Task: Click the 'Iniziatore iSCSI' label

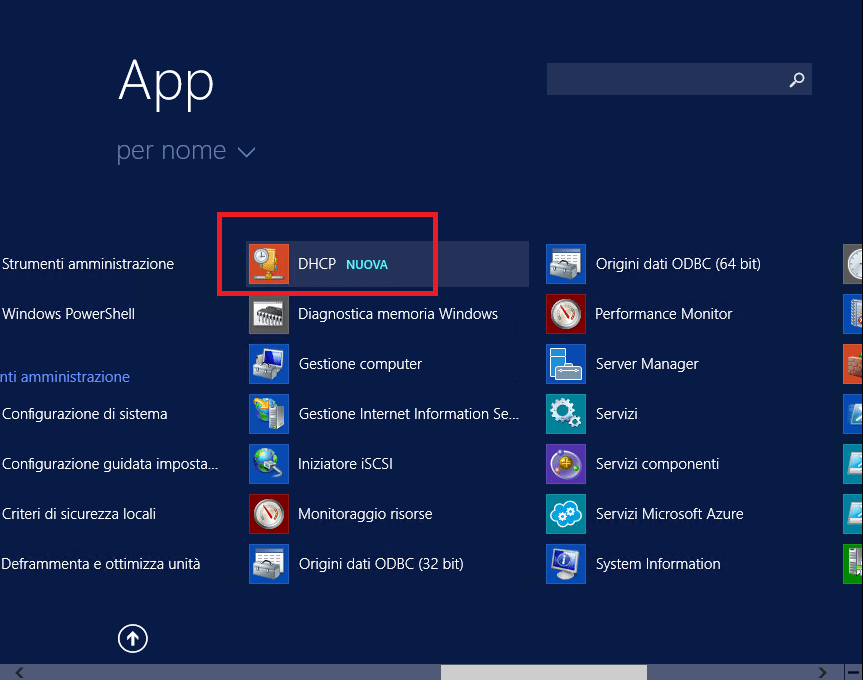Action: click(346, 464)
